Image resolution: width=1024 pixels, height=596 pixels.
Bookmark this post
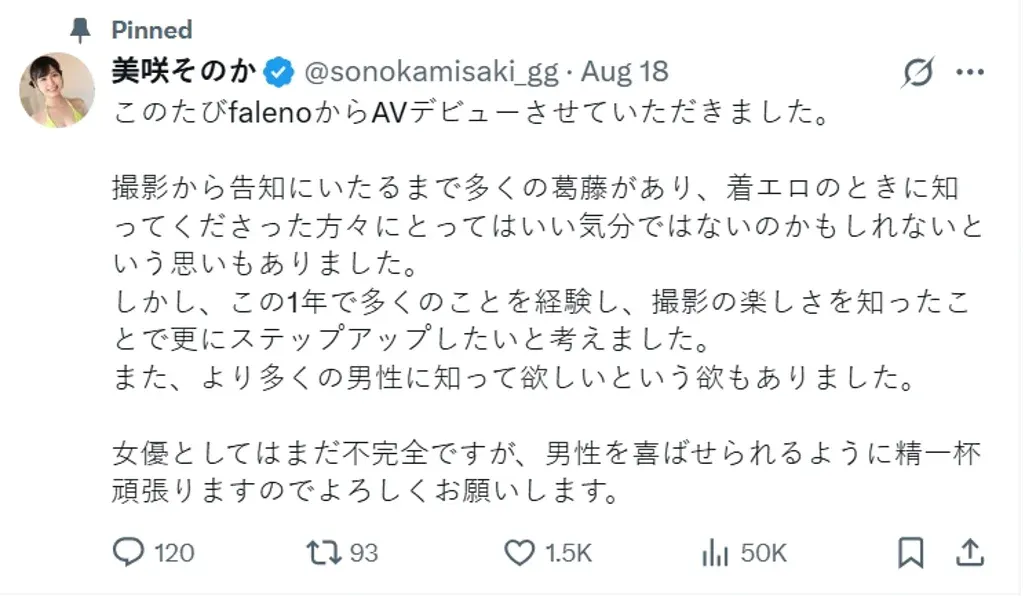pos(910,552)
